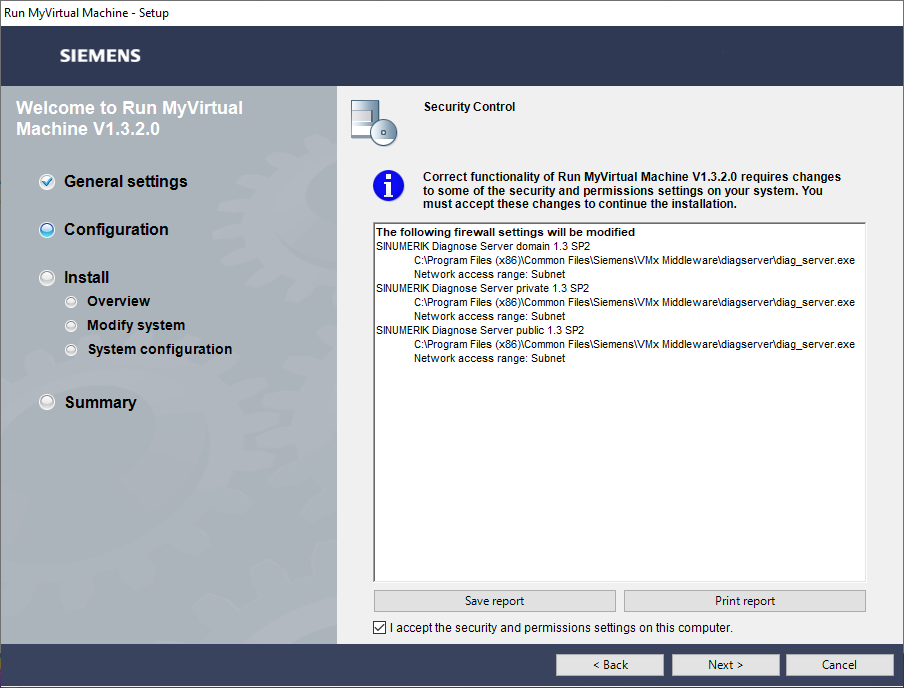Print the security report
The width and height of the screenshot is (904, 688).
click(x=744, y=601)
